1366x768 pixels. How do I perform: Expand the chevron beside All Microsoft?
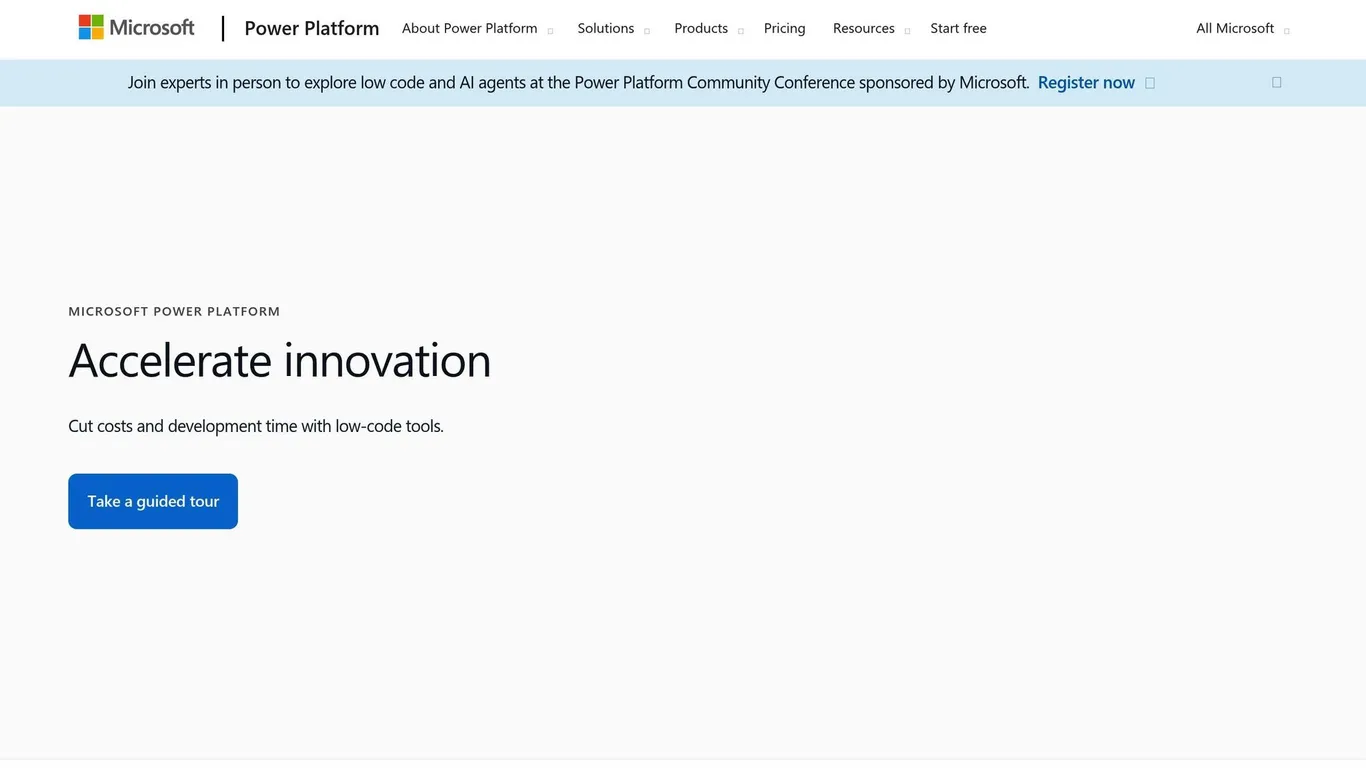pyautogui.click(x=1286, y=30)
